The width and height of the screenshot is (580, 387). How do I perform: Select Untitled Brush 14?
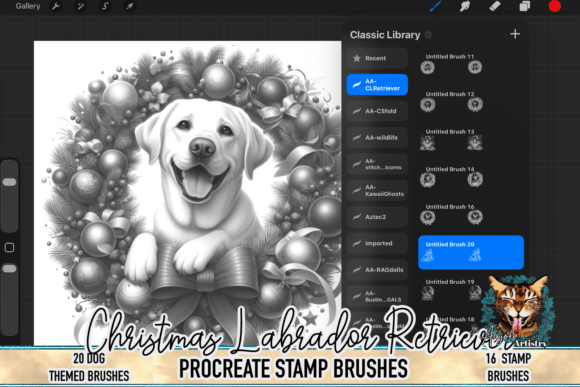471,177
